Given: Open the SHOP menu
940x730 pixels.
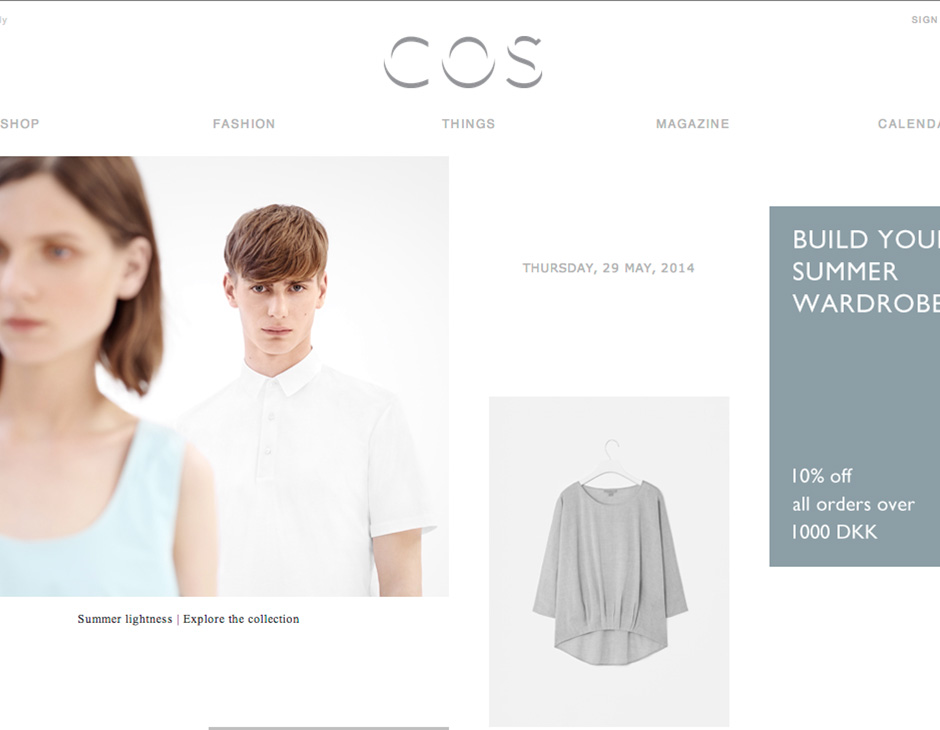Looking at the screenshot, I should coord(19,123).
